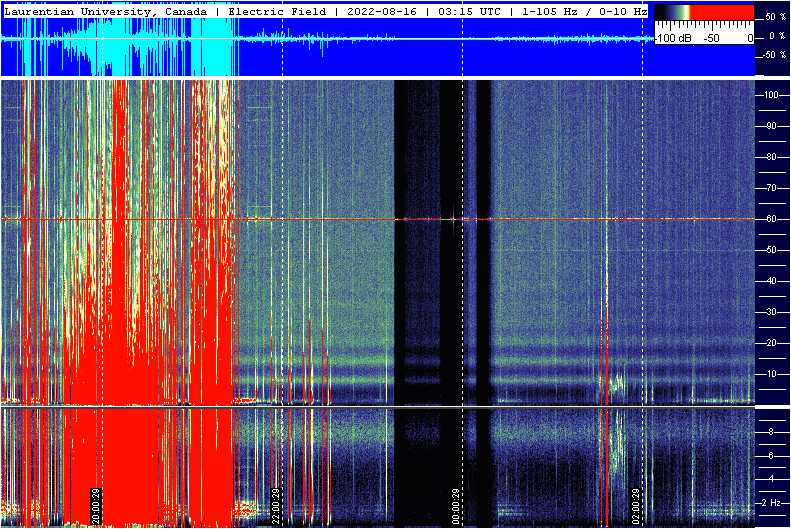791x529 pixels.
Task: Click the 0 % amplitude axis label
Action: 777,36
